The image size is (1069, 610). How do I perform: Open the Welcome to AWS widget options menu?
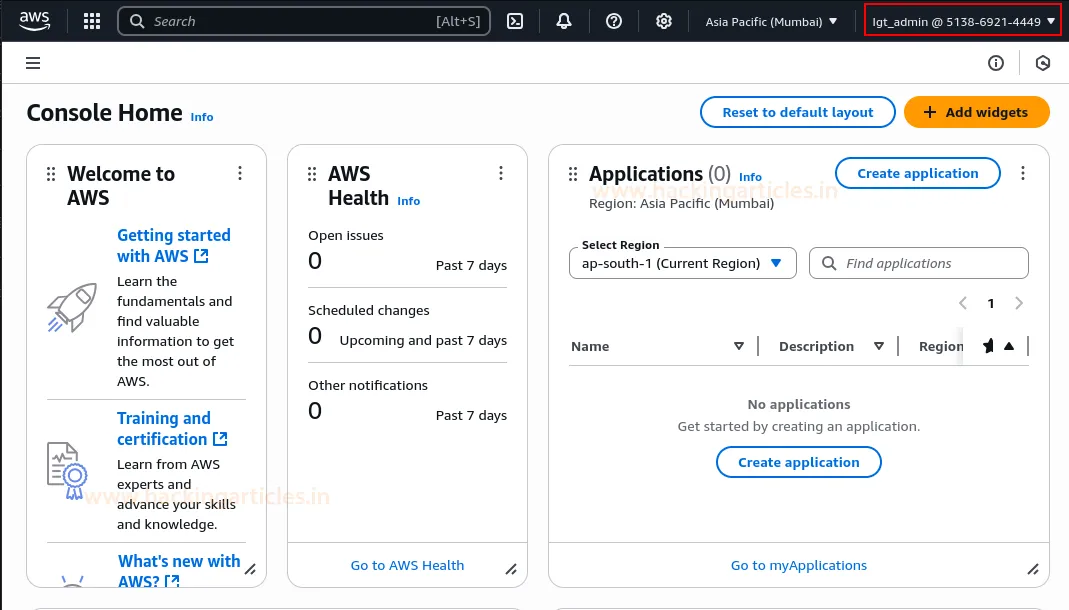(240, 173)
